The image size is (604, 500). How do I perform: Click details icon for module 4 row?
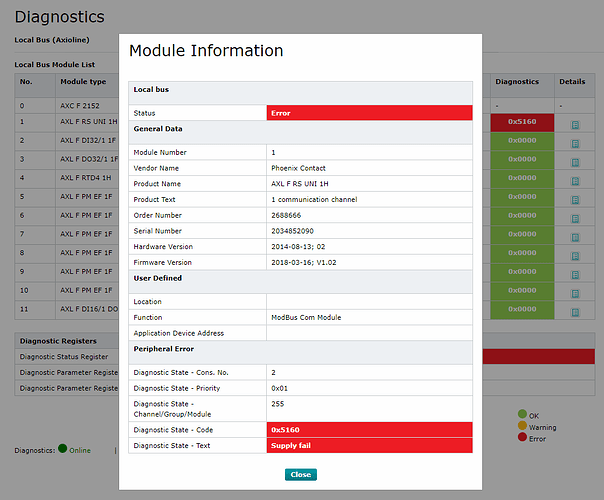click(574, 179)
